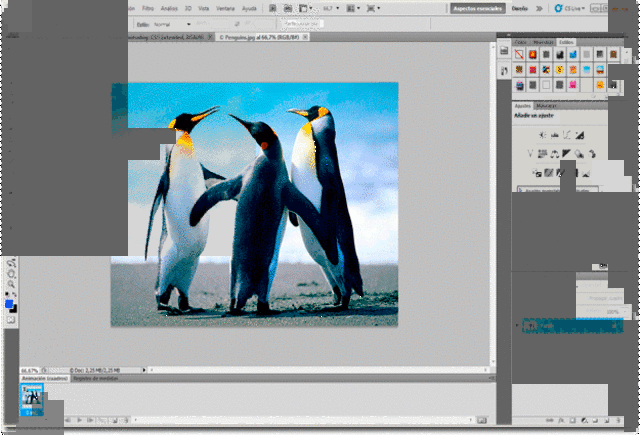
Task: Add a Selective Color adjustment
Action: click(586, 173)
